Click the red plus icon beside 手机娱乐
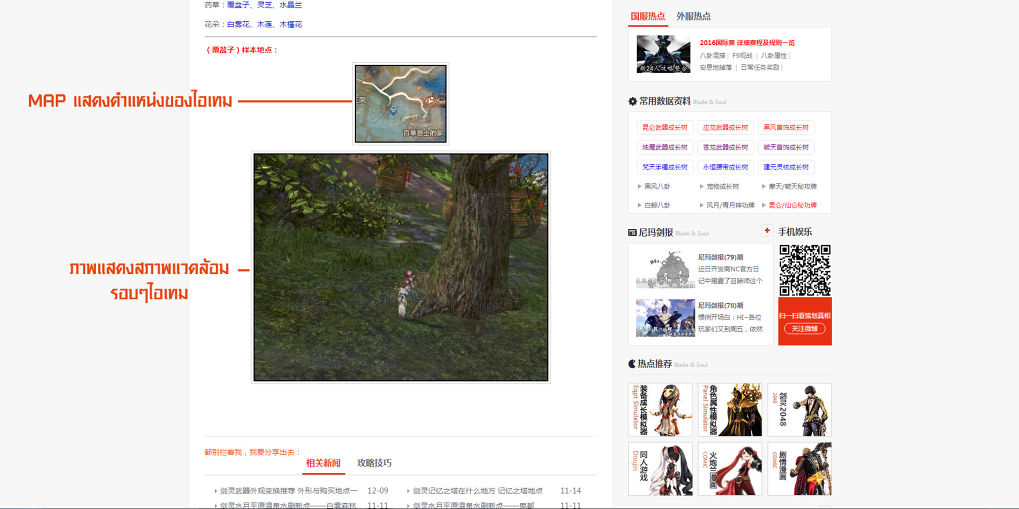 (767, 231)
